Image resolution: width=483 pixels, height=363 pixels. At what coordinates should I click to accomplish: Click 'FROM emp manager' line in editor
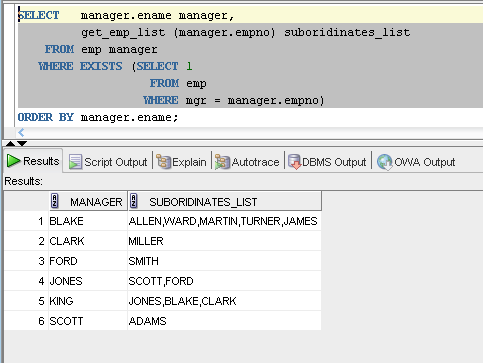[x=101, y=50]
